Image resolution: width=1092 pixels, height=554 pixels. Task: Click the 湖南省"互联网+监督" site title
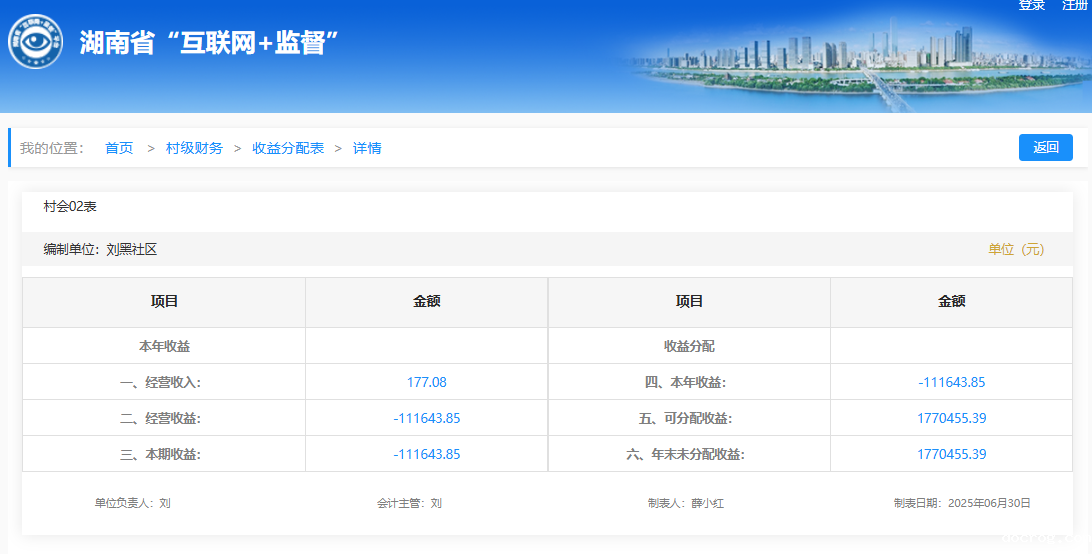(209, 43)
